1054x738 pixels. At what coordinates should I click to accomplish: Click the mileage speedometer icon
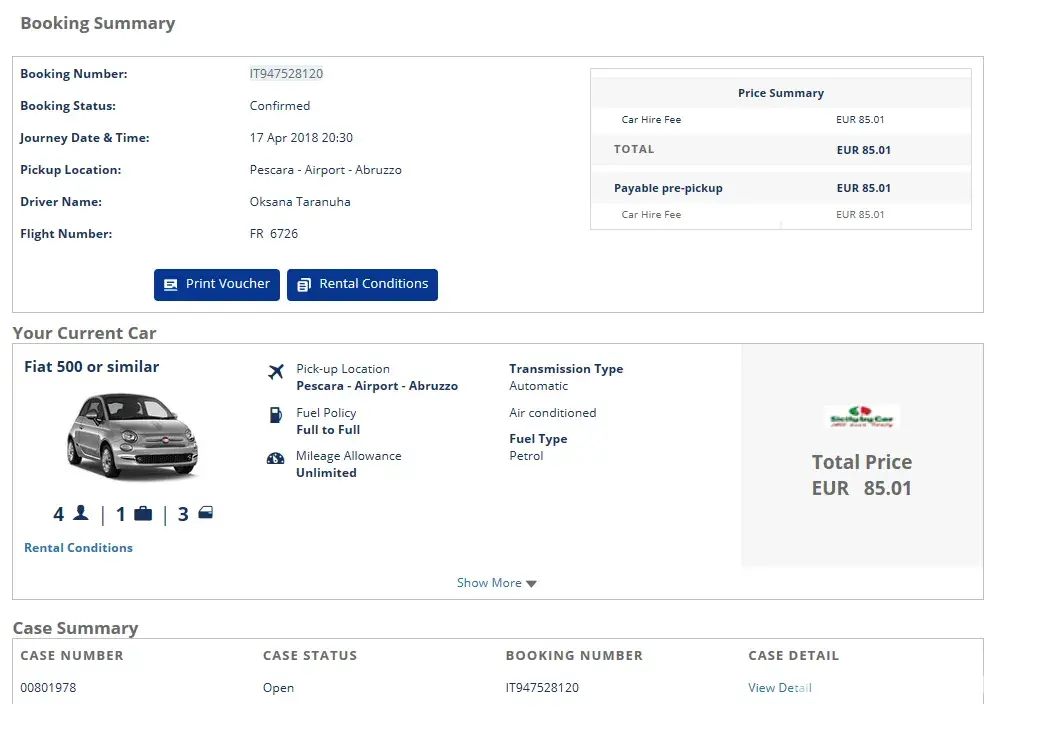point(275,459)
